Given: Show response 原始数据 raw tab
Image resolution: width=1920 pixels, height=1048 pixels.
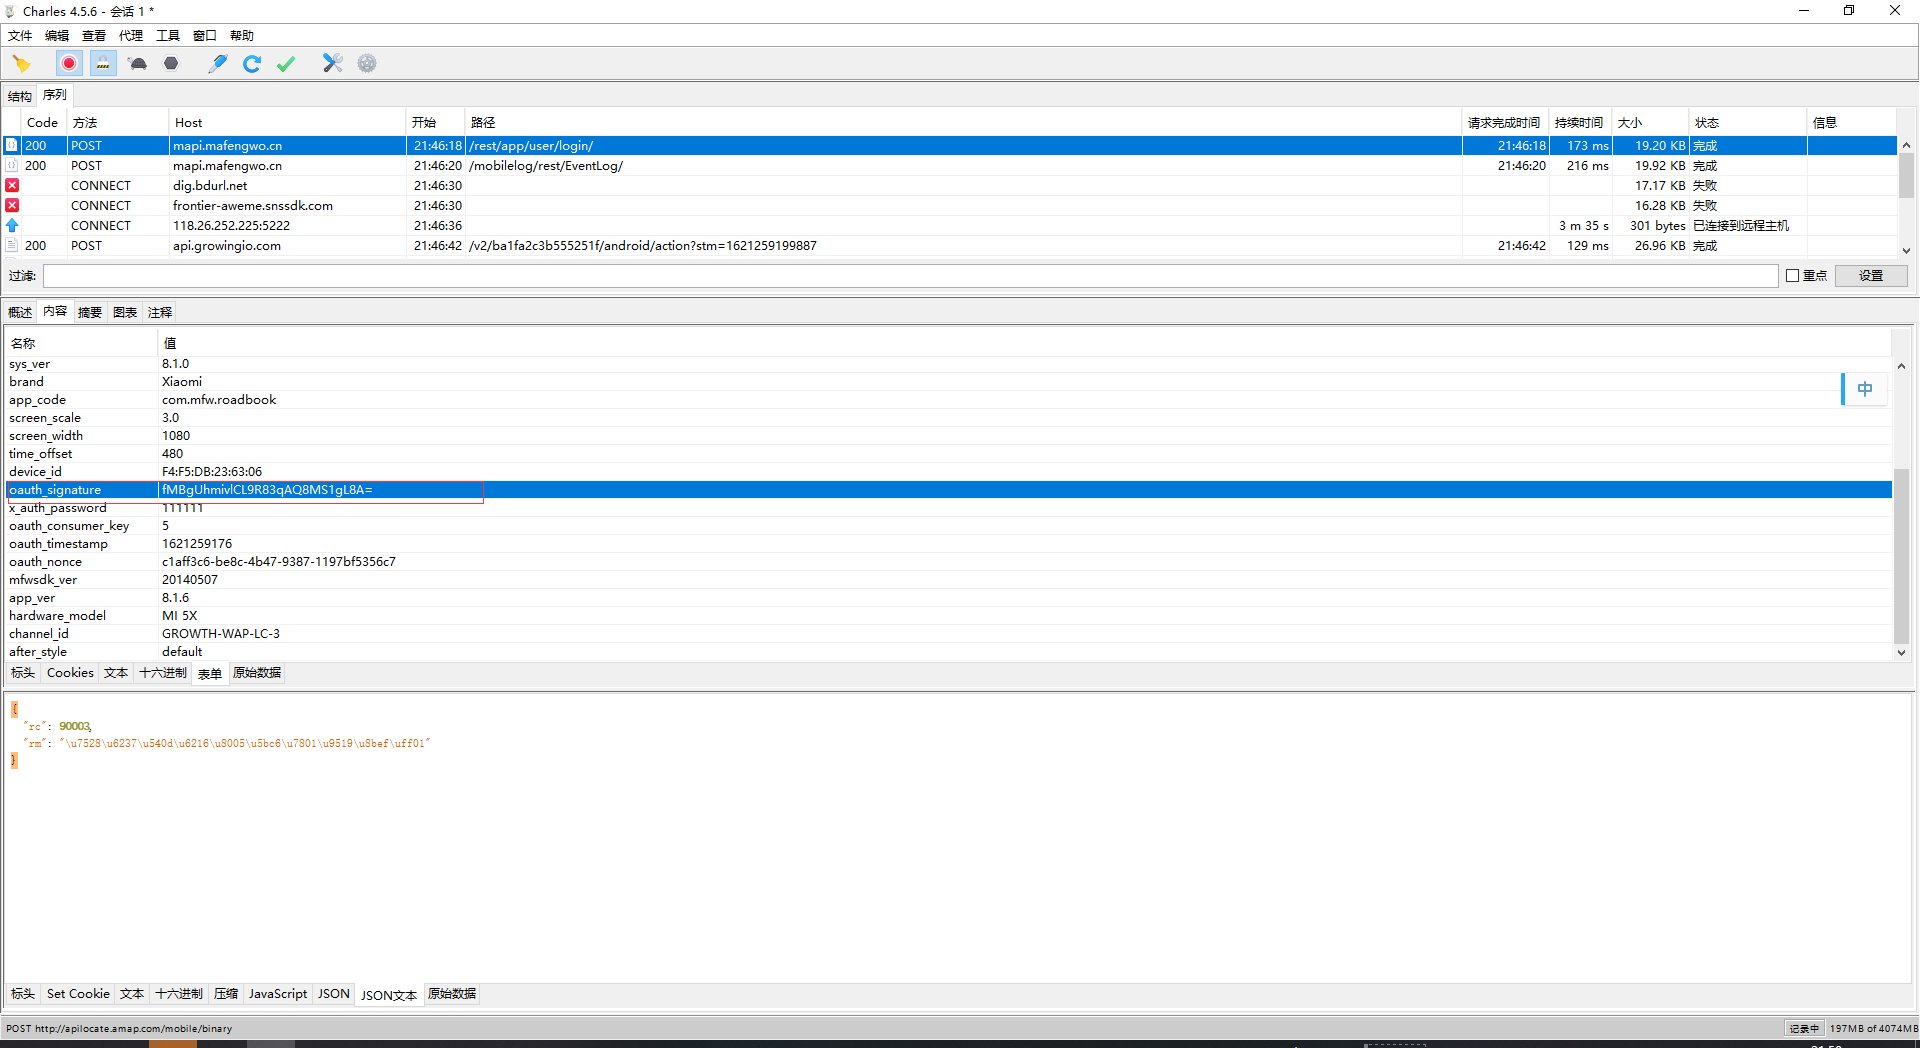Looking at the screenshot, I should pos(452,994).
